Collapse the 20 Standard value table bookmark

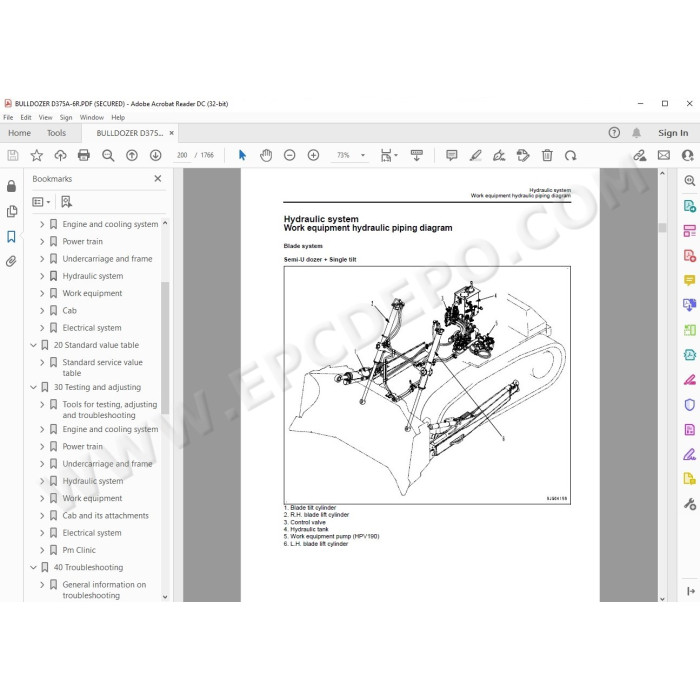pyautogui.click(x=33, y=345)
